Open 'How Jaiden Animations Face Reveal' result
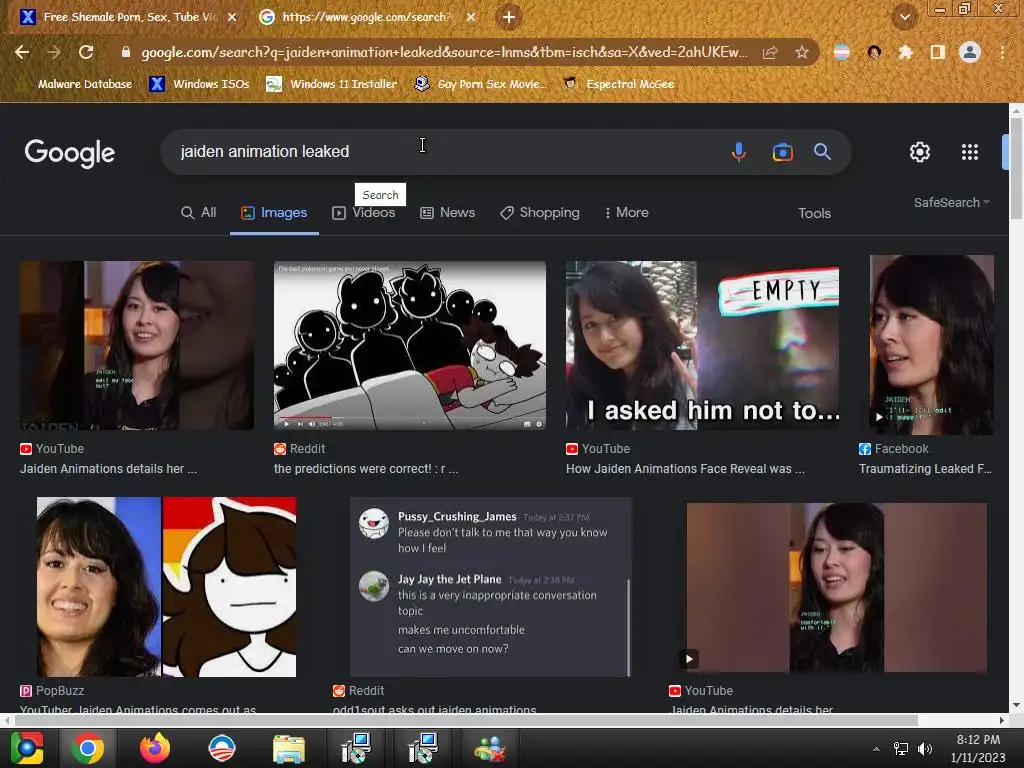This screenshot has width=1024, height=768. [x=685, y=469]
